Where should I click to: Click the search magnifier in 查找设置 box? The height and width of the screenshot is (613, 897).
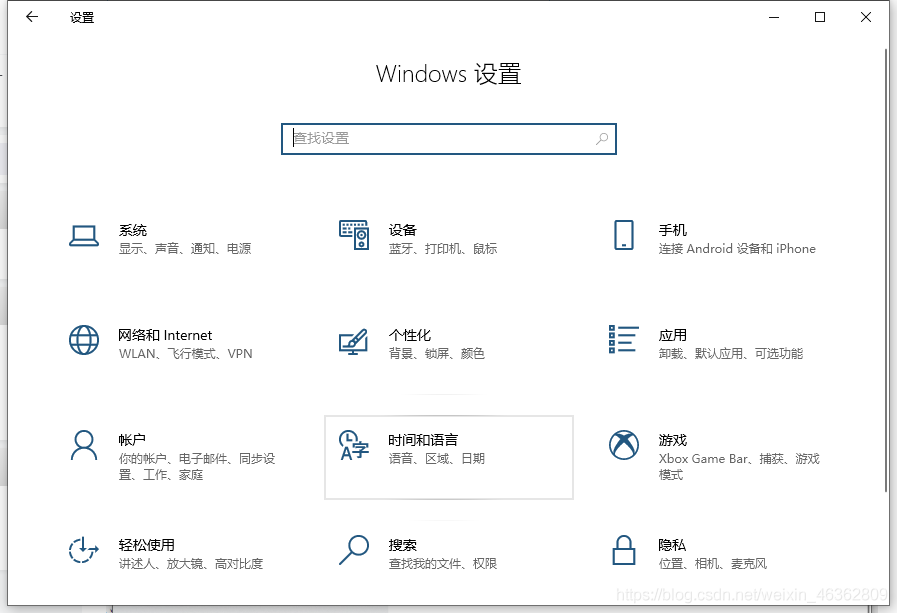(602, 138)
